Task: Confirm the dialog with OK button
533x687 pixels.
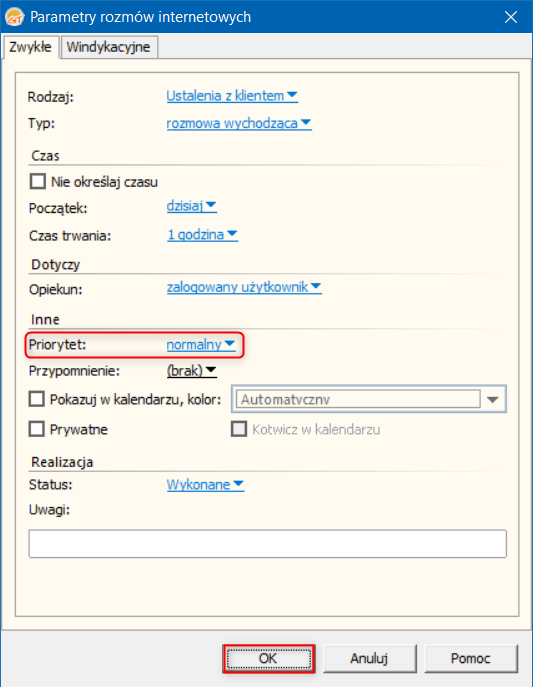Action: coord(268,658)
